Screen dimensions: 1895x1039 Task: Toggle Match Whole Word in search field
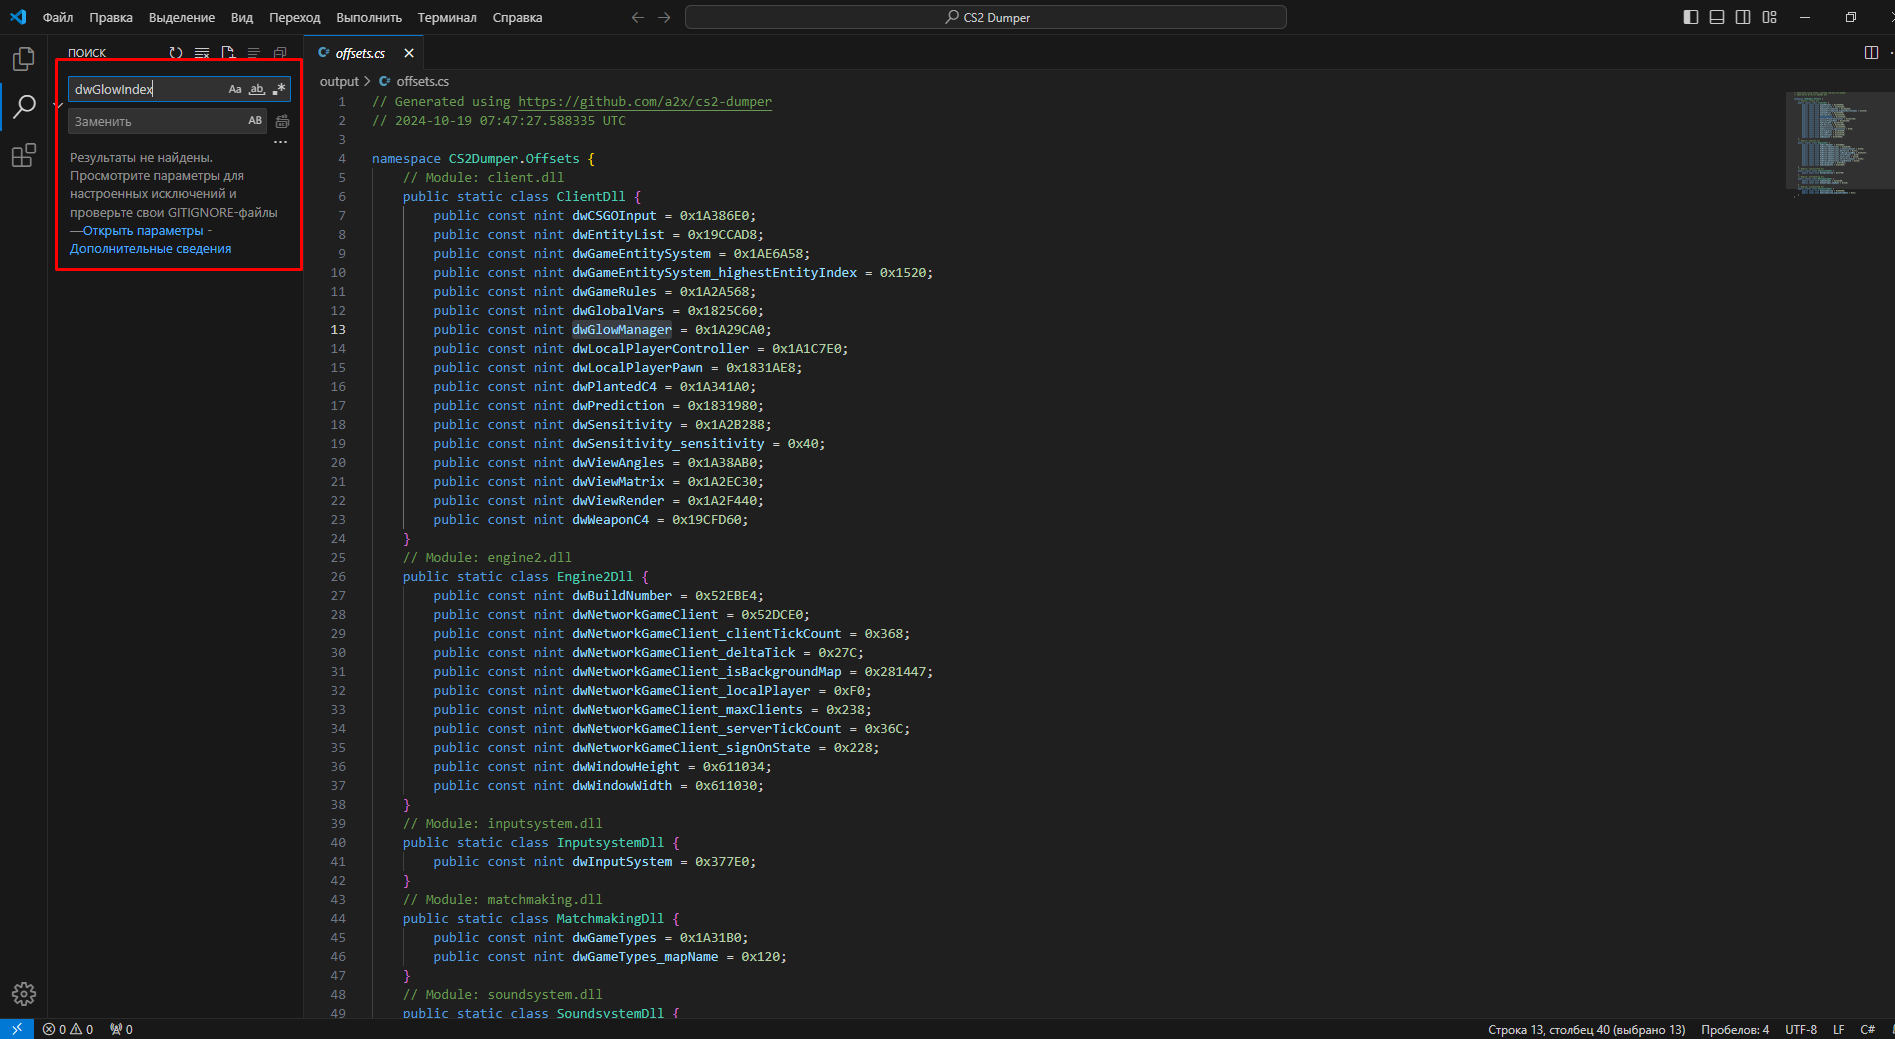tap(257, 89)
